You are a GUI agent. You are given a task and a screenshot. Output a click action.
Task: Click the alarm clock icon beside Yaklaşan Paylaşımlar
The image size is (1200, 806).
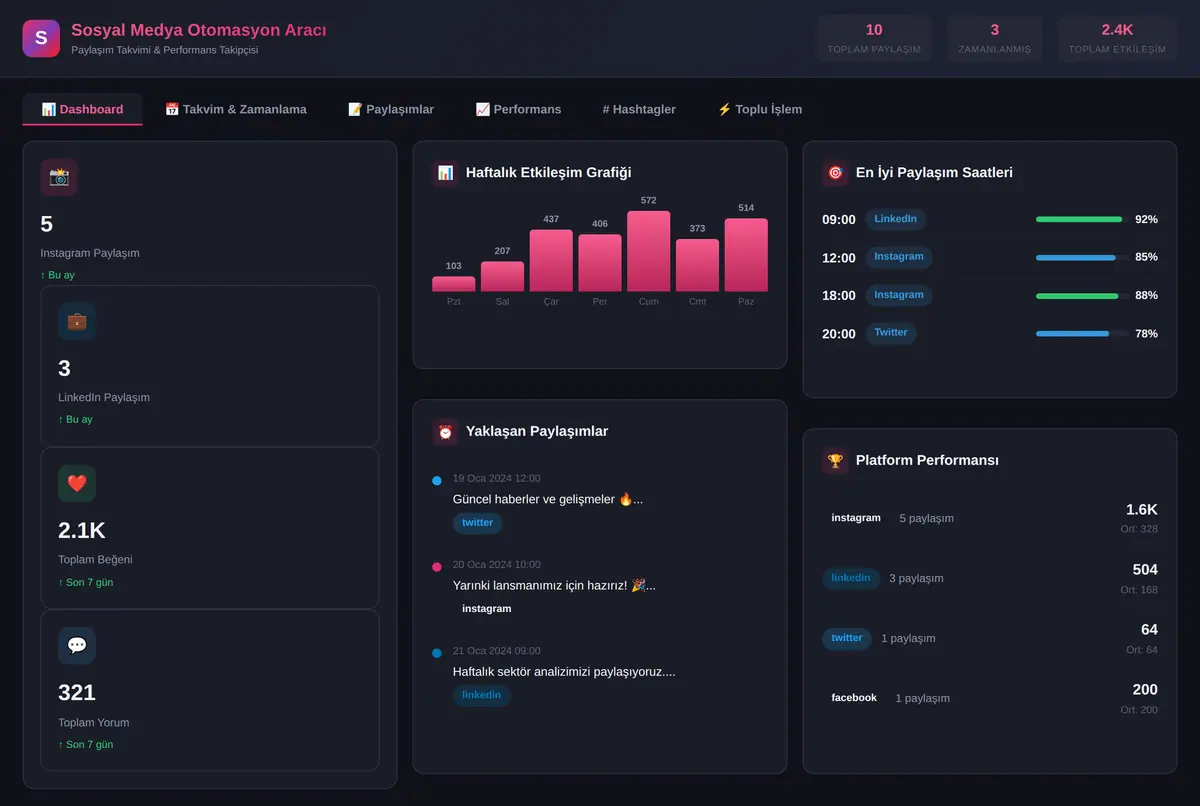pyautogui.click(x=445, y=432)
